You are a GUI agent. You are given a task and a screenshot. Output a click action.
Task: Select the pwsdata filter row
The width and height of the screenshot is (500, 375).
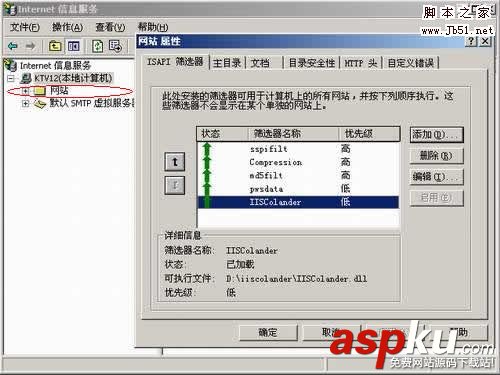[x=299, y=189]
